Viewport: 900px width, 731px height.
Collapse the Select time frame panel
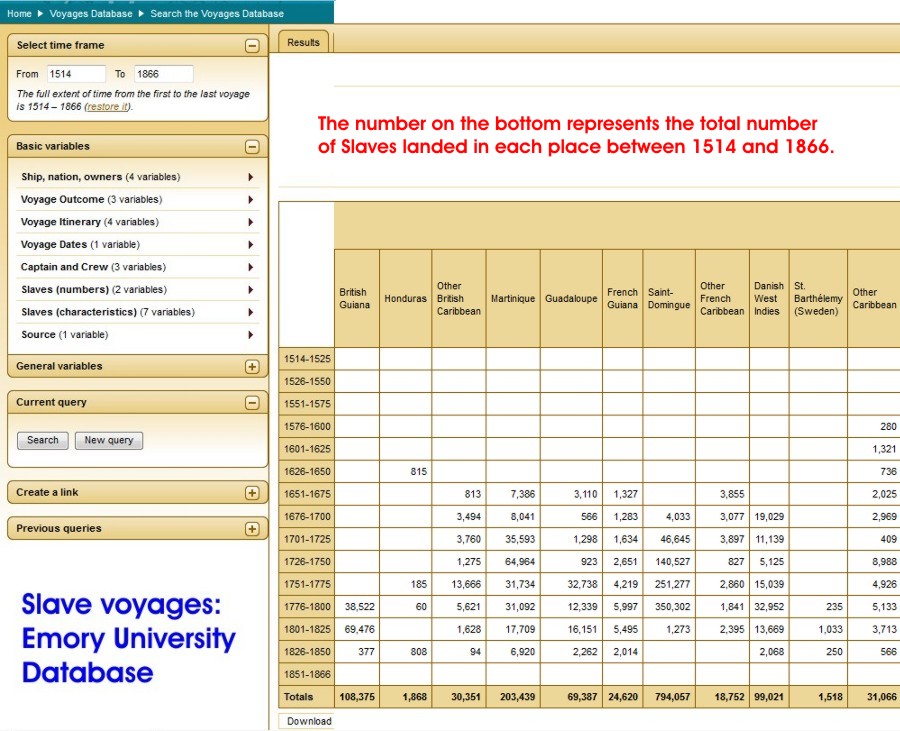(x=252, y=46)
